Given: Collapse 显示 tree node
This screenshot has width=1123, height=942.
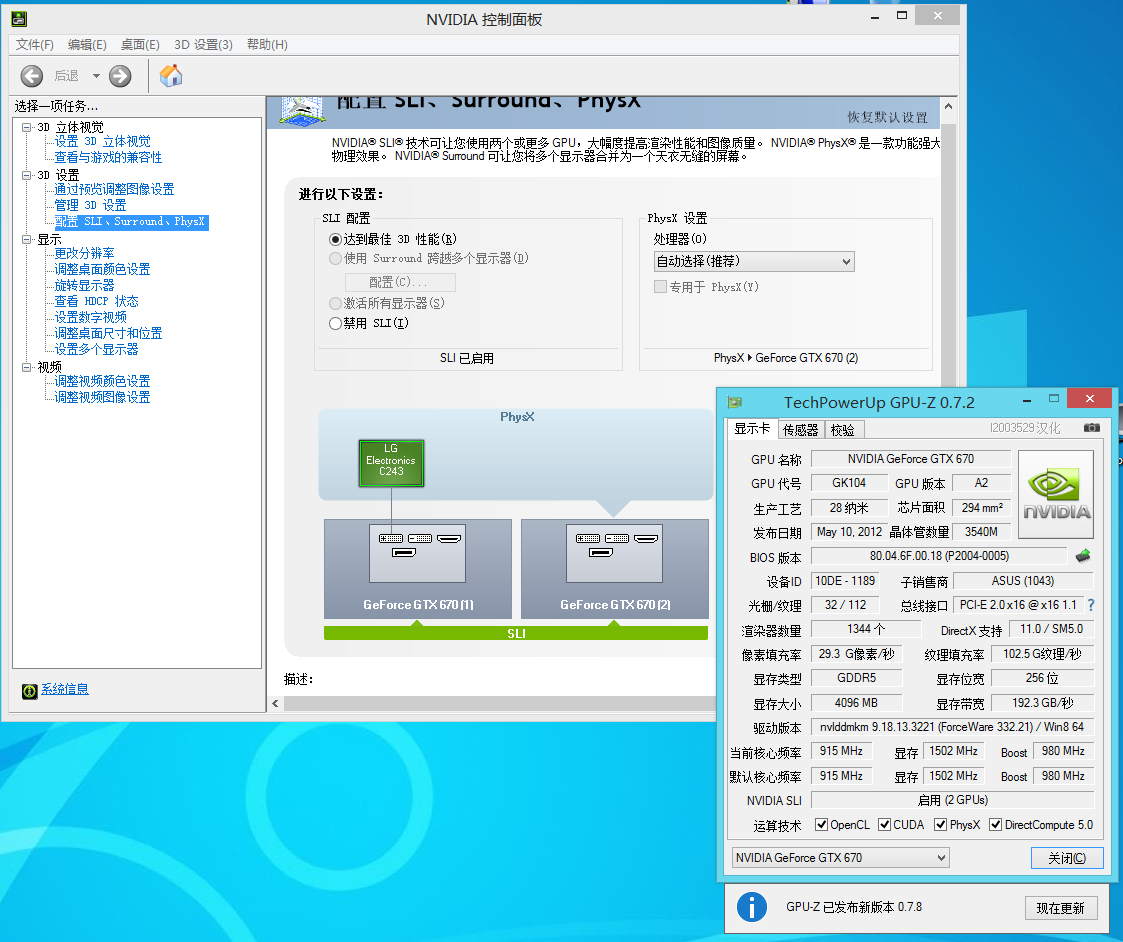Looking at the screenshot, I should point(26,240).
